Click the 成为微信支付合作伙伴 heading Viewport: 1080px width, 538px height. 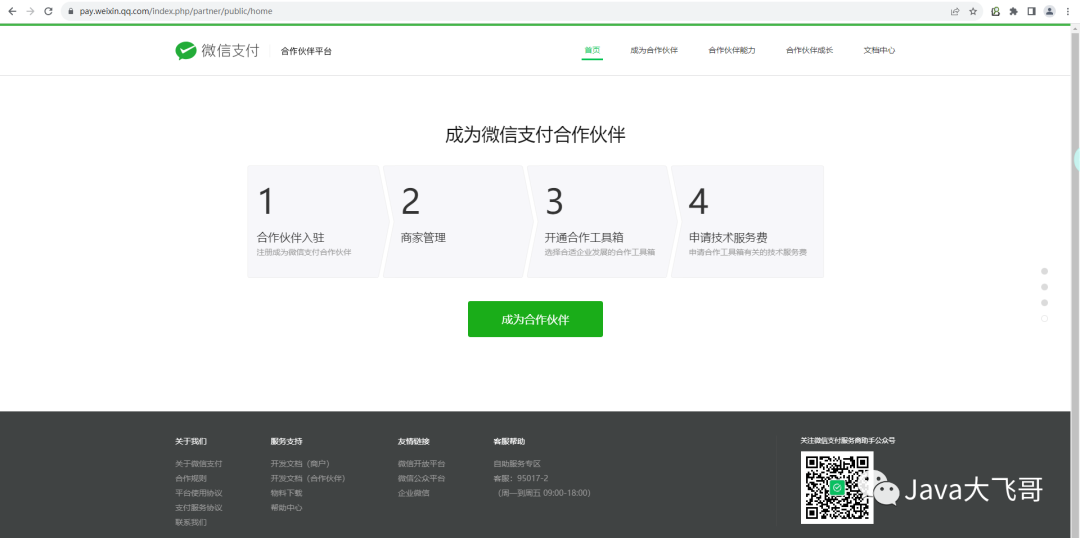point(535,134)
